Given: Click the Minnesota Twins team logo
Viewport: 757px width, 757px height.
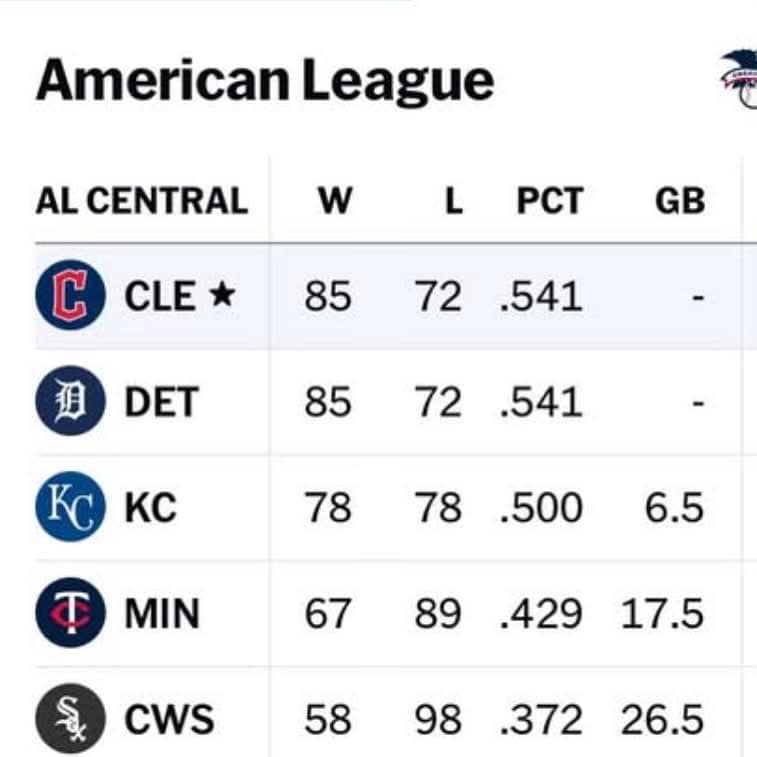Looking at the screenshot, I should tap(70, 613).
